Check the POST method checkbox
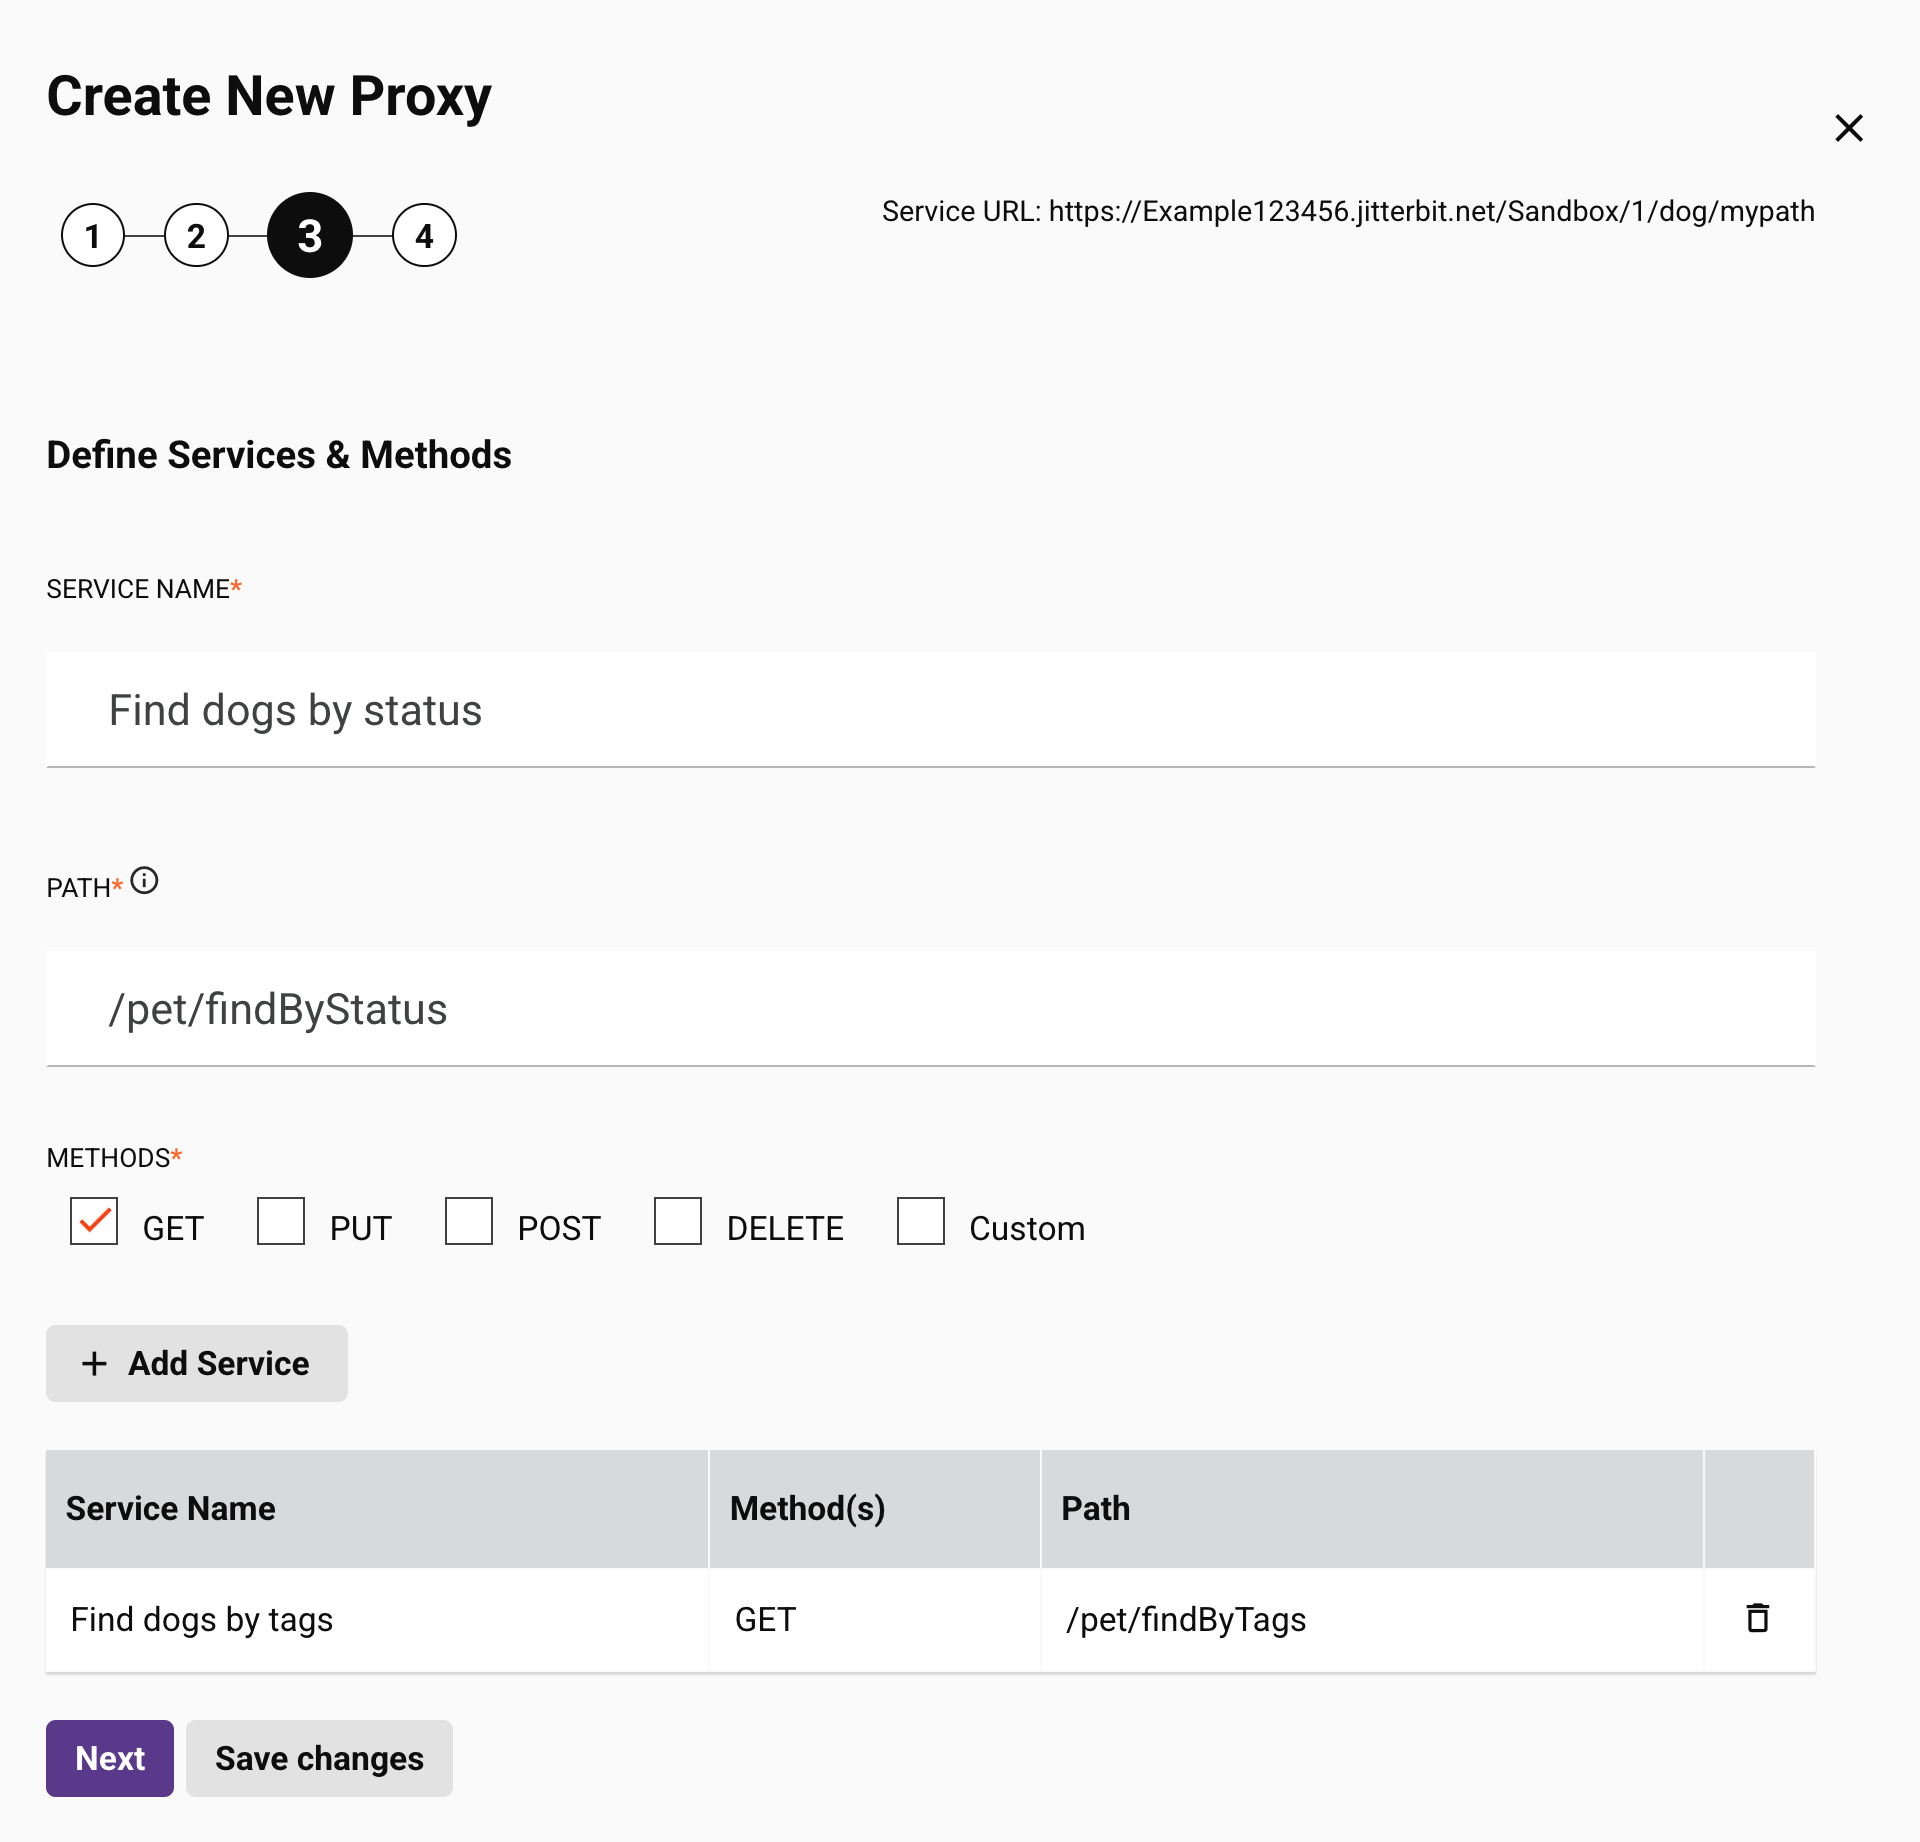This screenshot has width=1920, height=1842. [x=468, y=1221]
